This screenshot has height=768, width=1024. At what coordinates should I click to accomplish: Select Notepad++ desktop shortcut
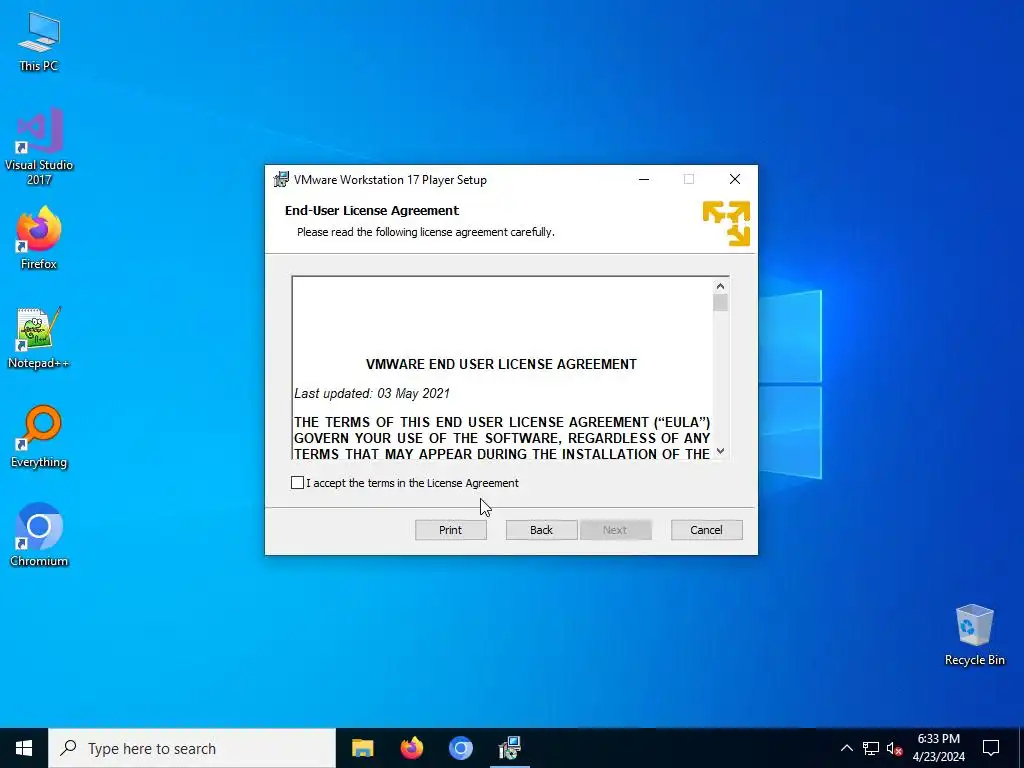pyautogui.click(x=39, y=338)
